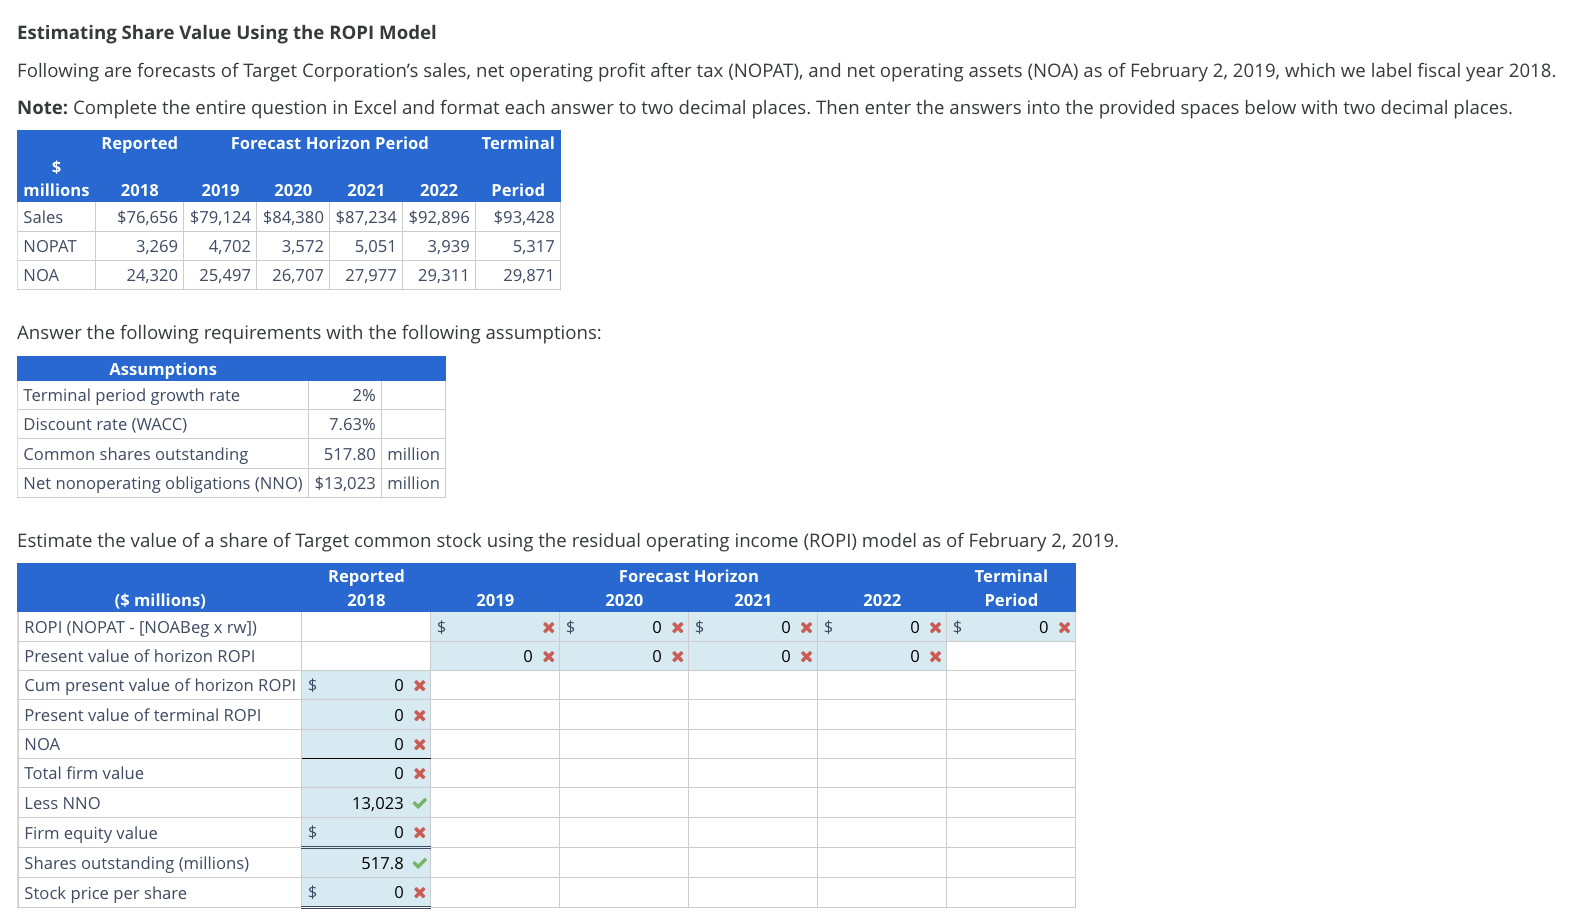Click the Discount rate value 7.63%
Image resolution: width=1576 pixels, height=924 pixels.
(352, 424)
